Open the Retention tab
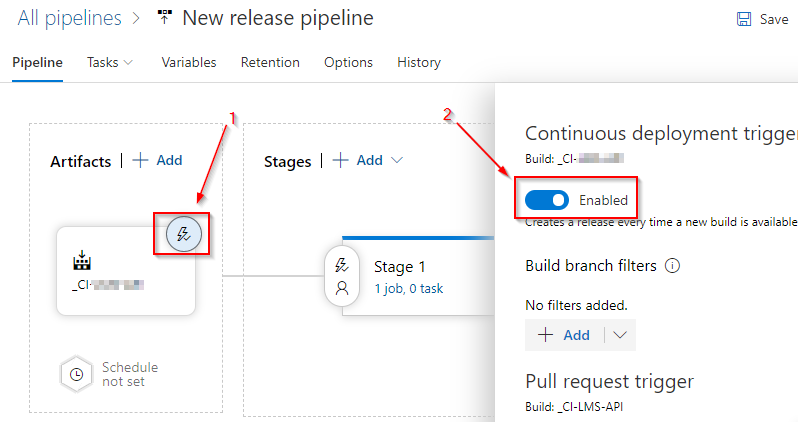 coord(270,62)
